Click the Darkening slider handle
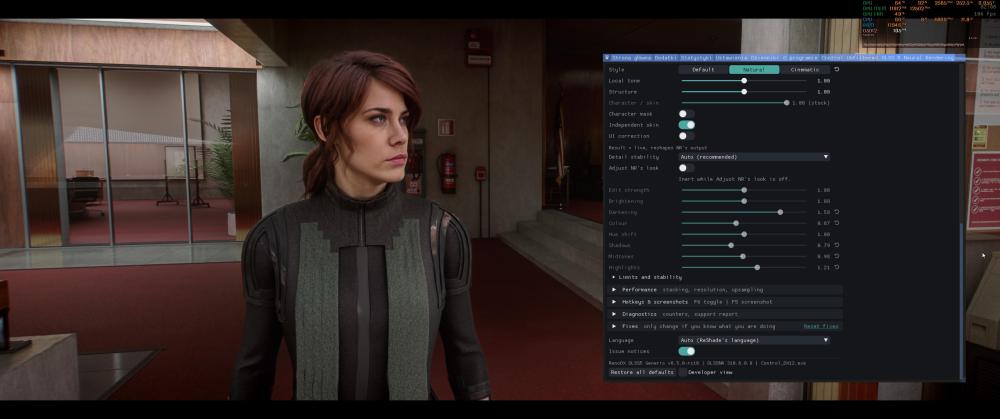Viewport: 1000px width, 419px height. point(780,212)
